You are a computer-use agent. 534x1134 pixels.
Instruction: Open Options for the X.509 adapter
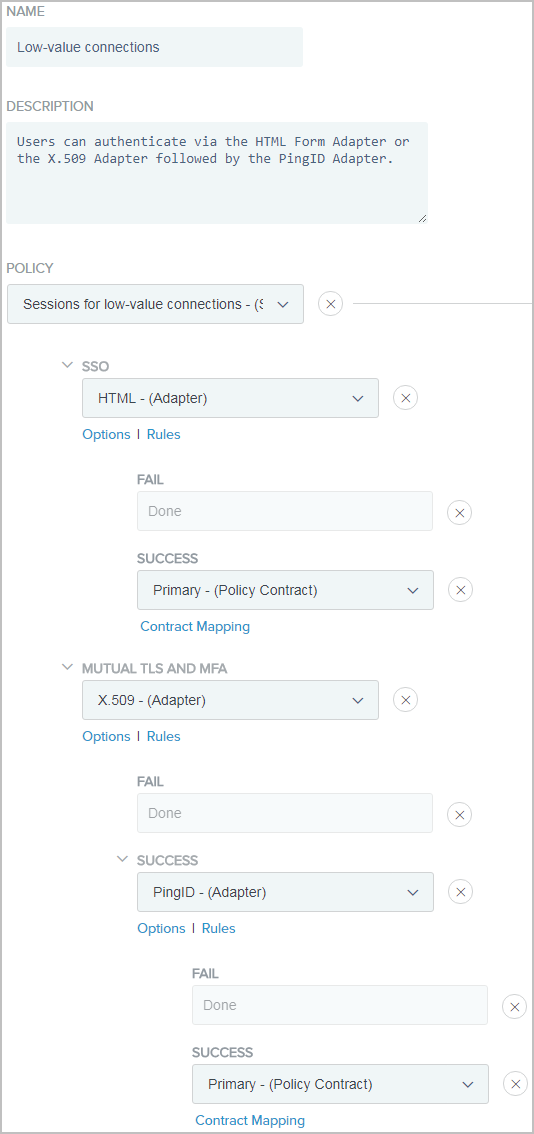(x=106, y=736)
